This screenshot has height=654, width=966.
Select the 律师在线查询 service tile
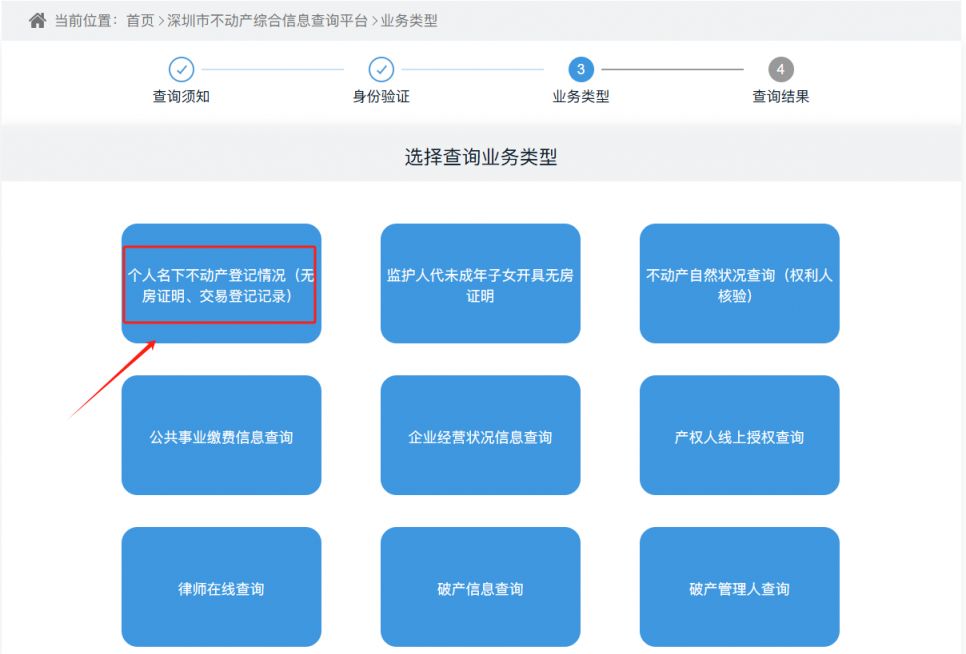(220, 587)
